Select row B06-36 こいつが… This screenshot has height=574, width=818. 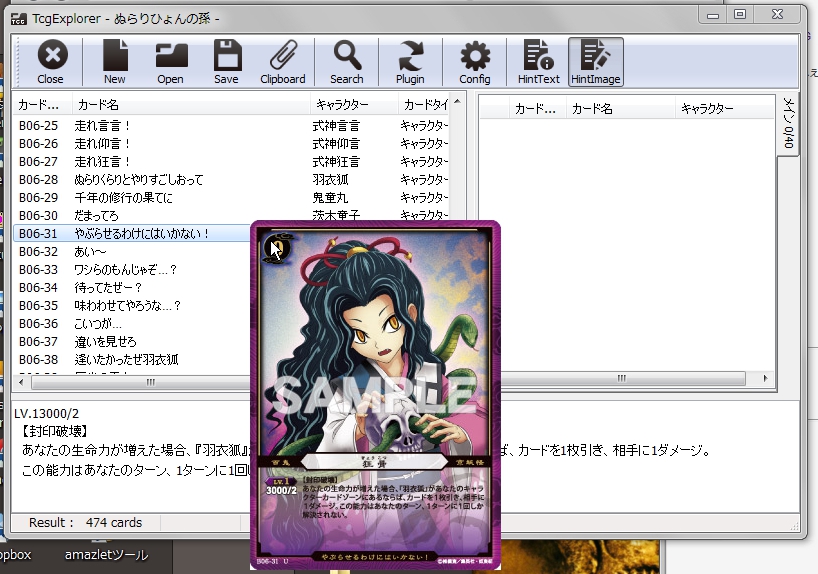(x=131, y=324)
